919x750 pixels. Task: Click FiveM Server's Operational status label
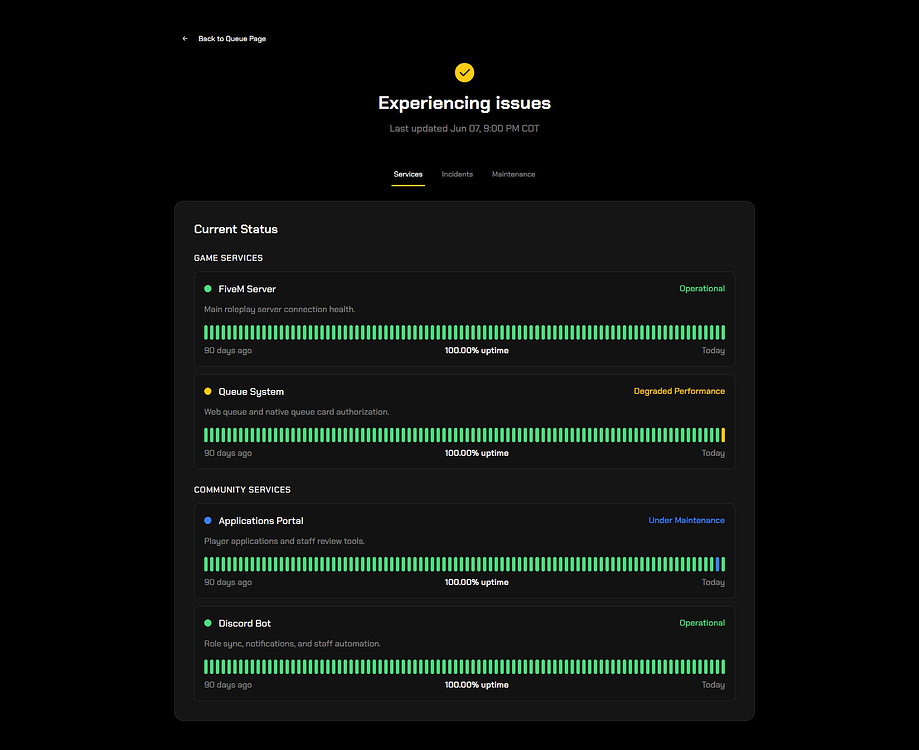pos(702,288)
